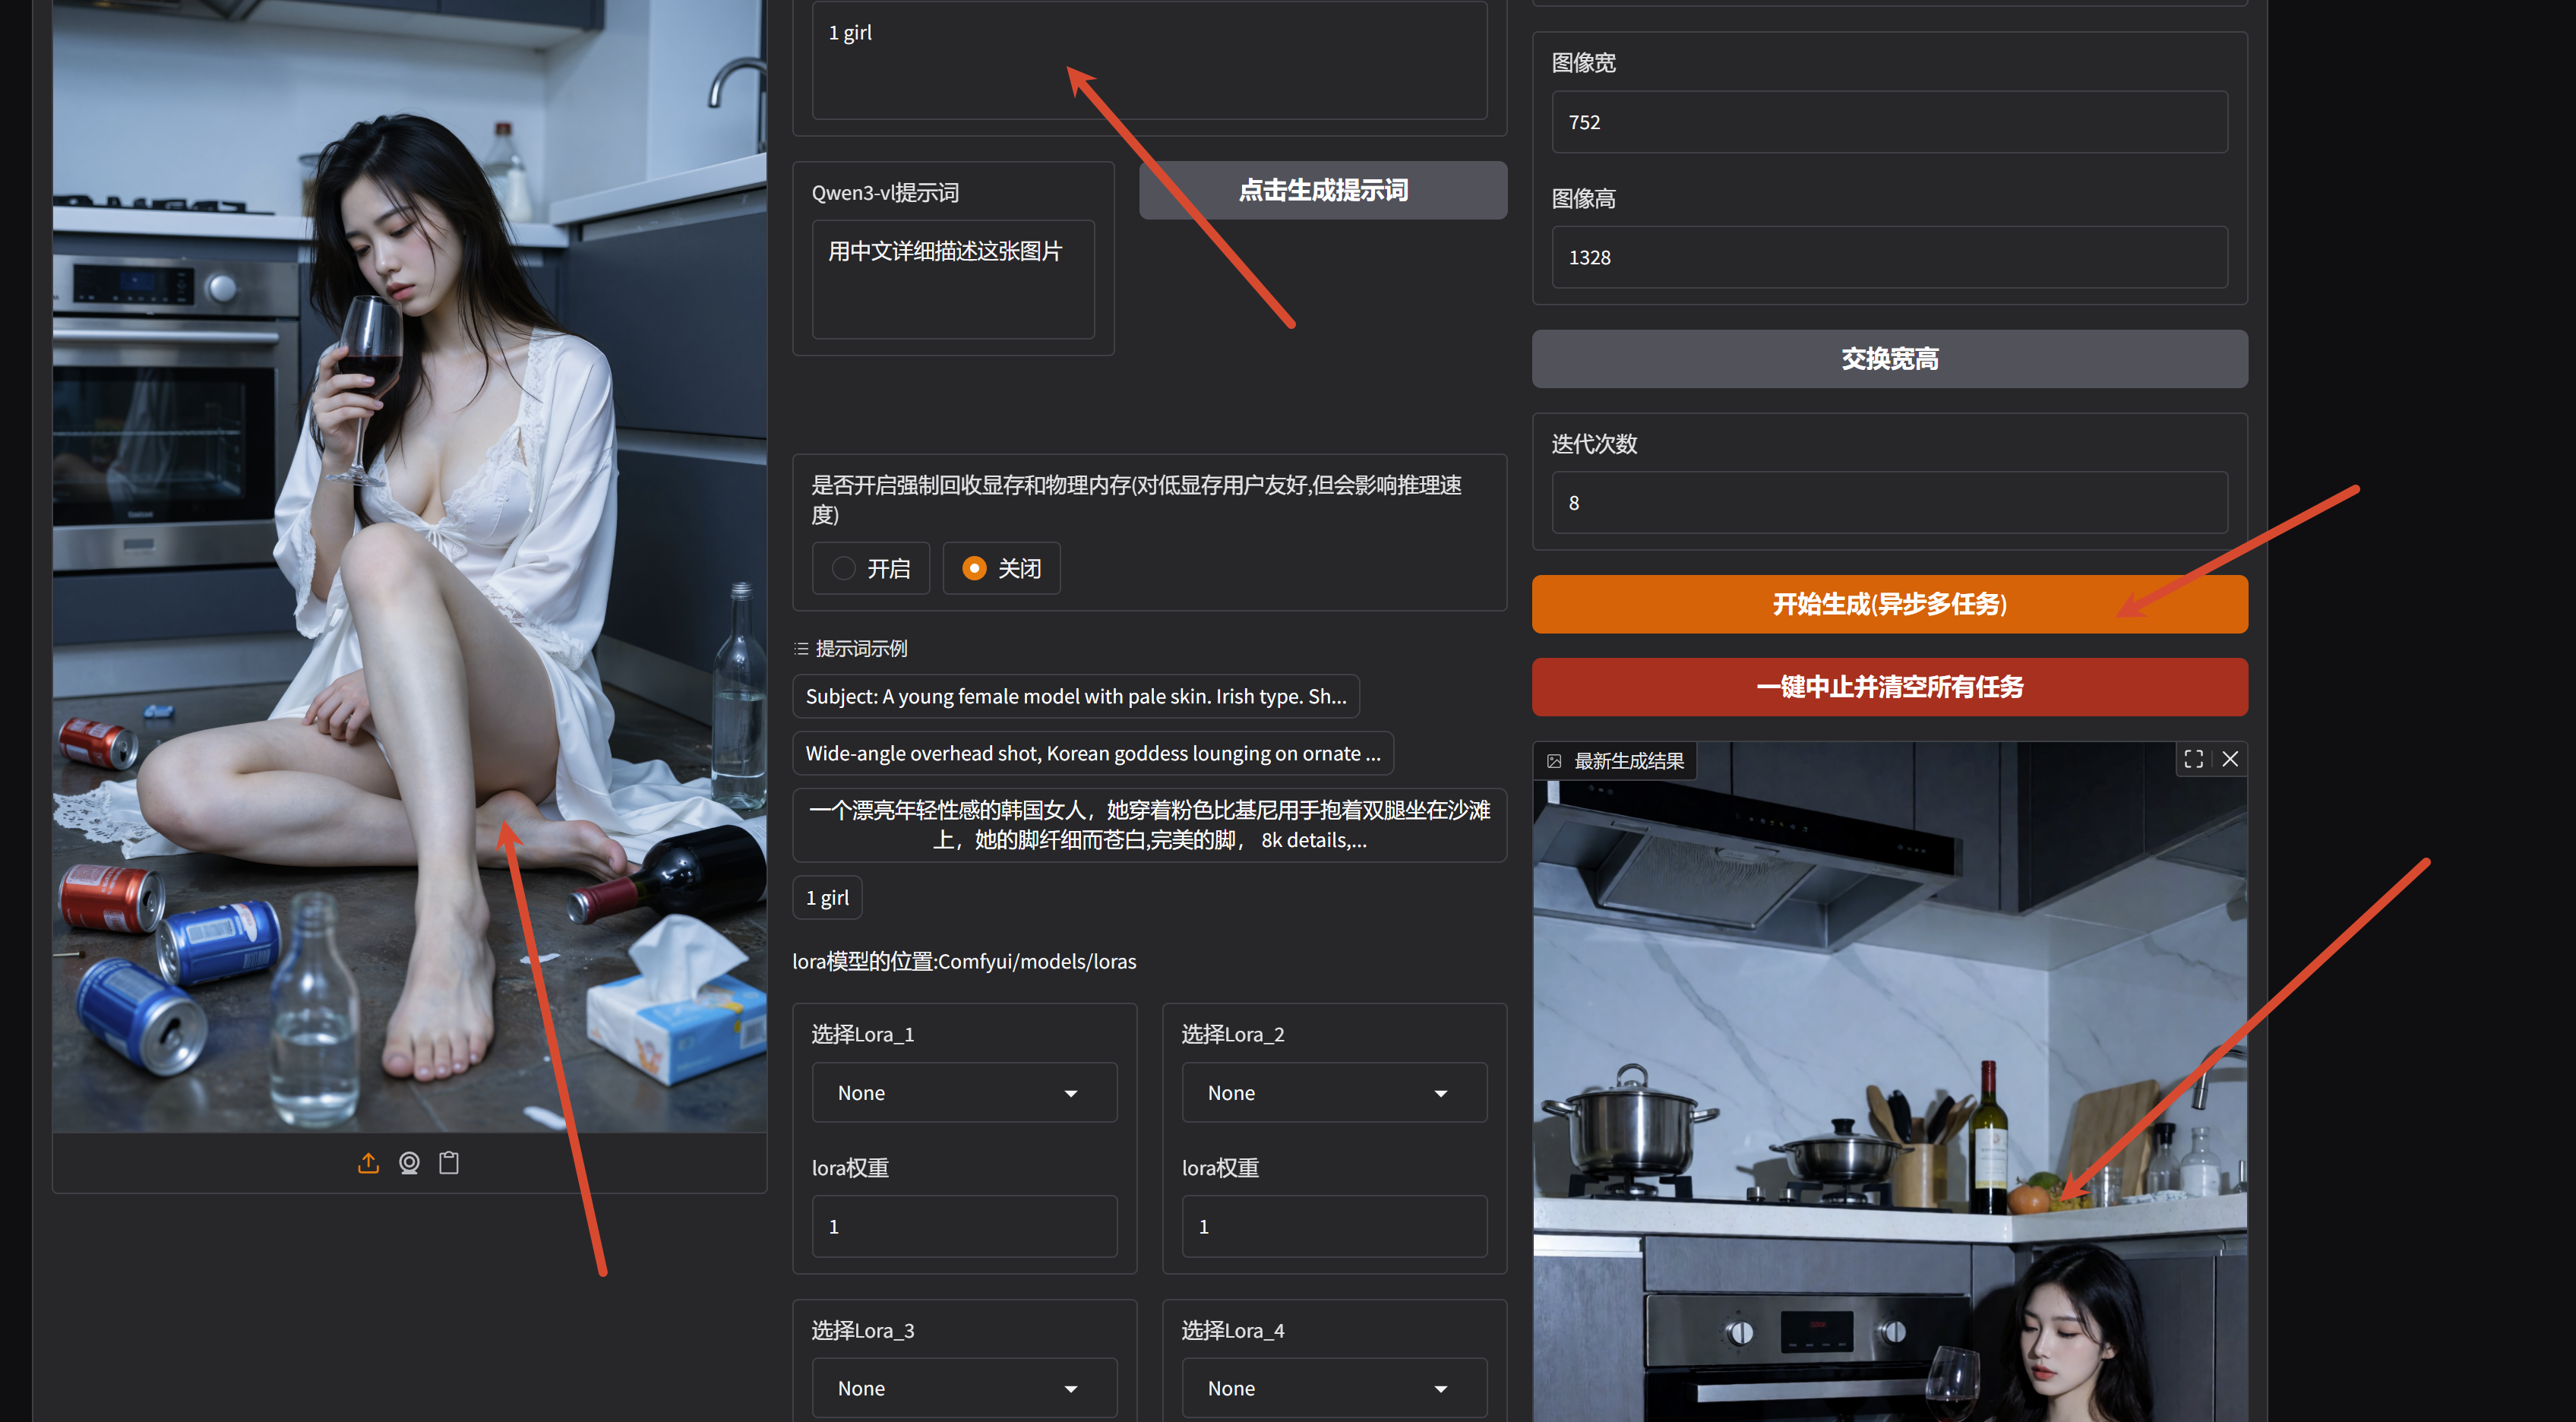
Task: Click the 最新生成结果 label
Action: (1629, 761)
